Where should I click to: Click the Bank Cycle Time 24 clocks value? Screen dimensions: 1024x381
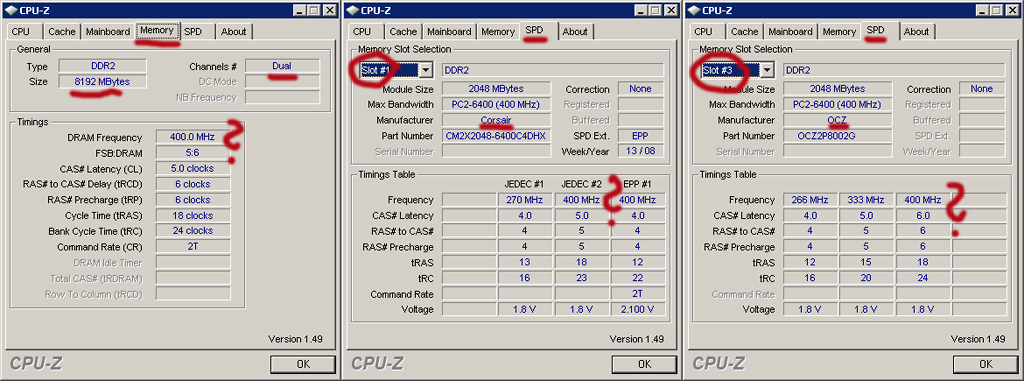193,231
